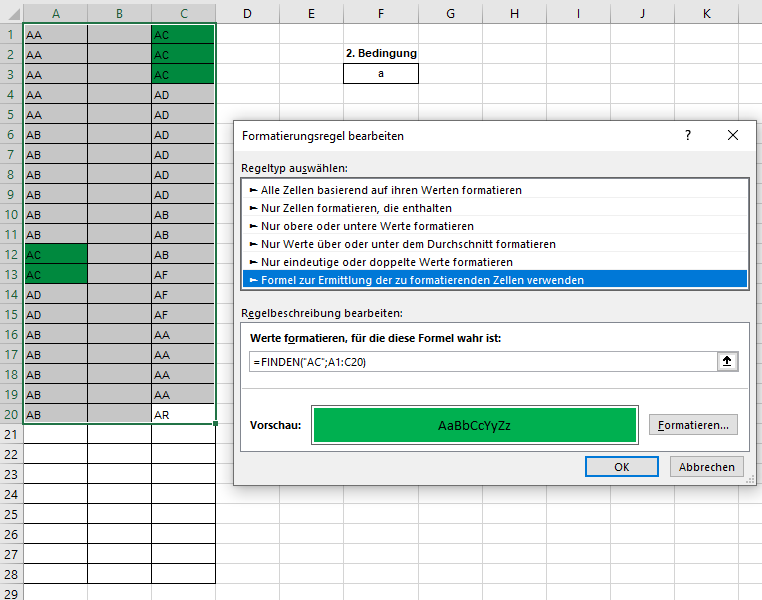762x600 pixels.
Task: Select column B header
Action: point(120,14)
